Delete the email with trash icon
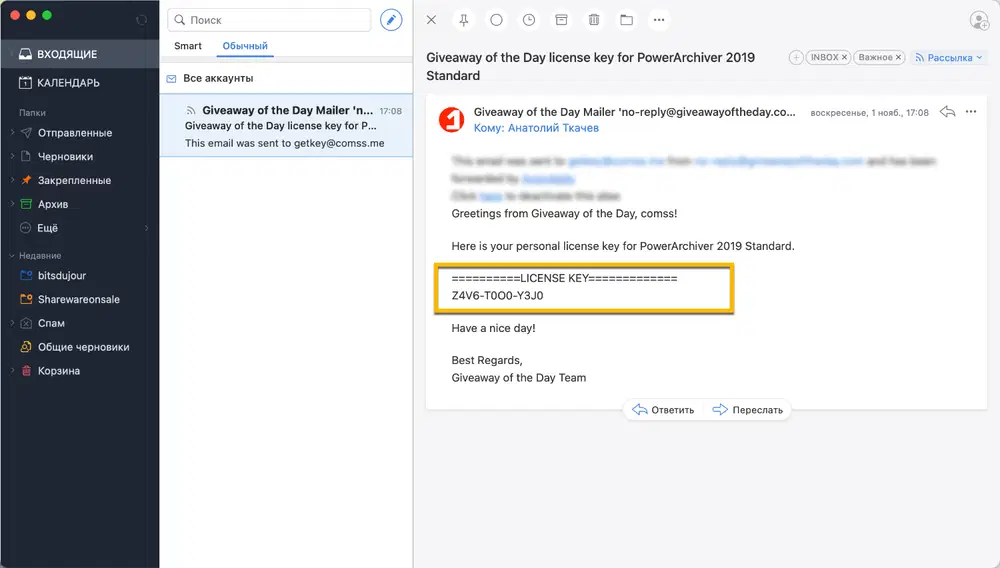 click(594, 20)
